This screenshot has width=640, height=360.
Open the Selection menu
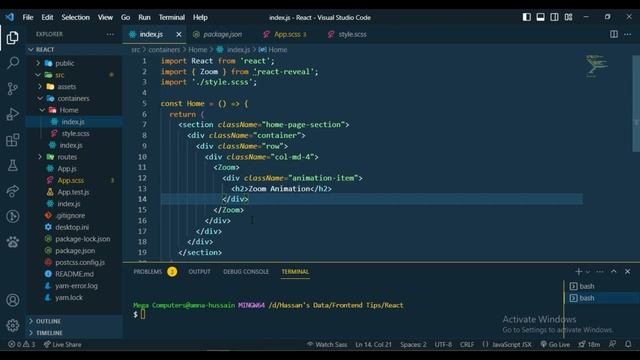coord(76,17)
